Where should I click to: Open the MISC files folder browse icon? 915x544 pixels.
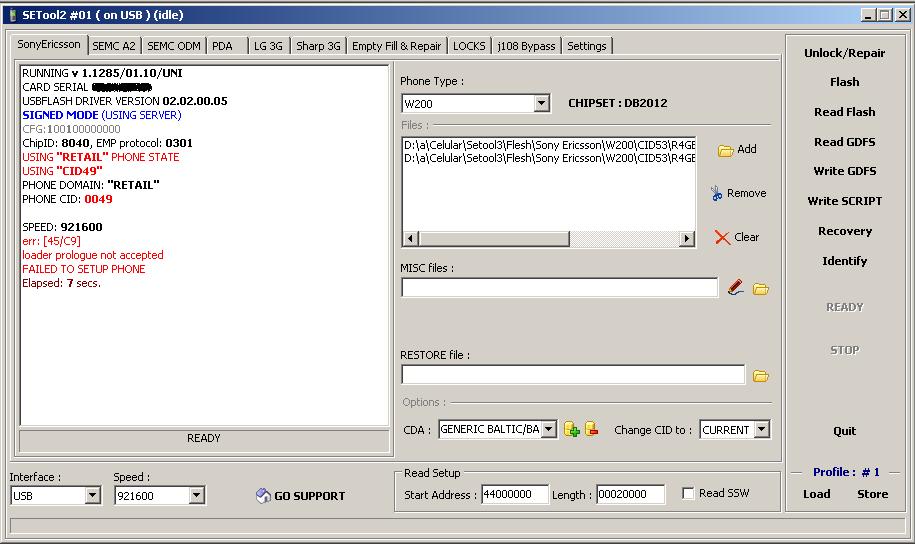point(760,288)
